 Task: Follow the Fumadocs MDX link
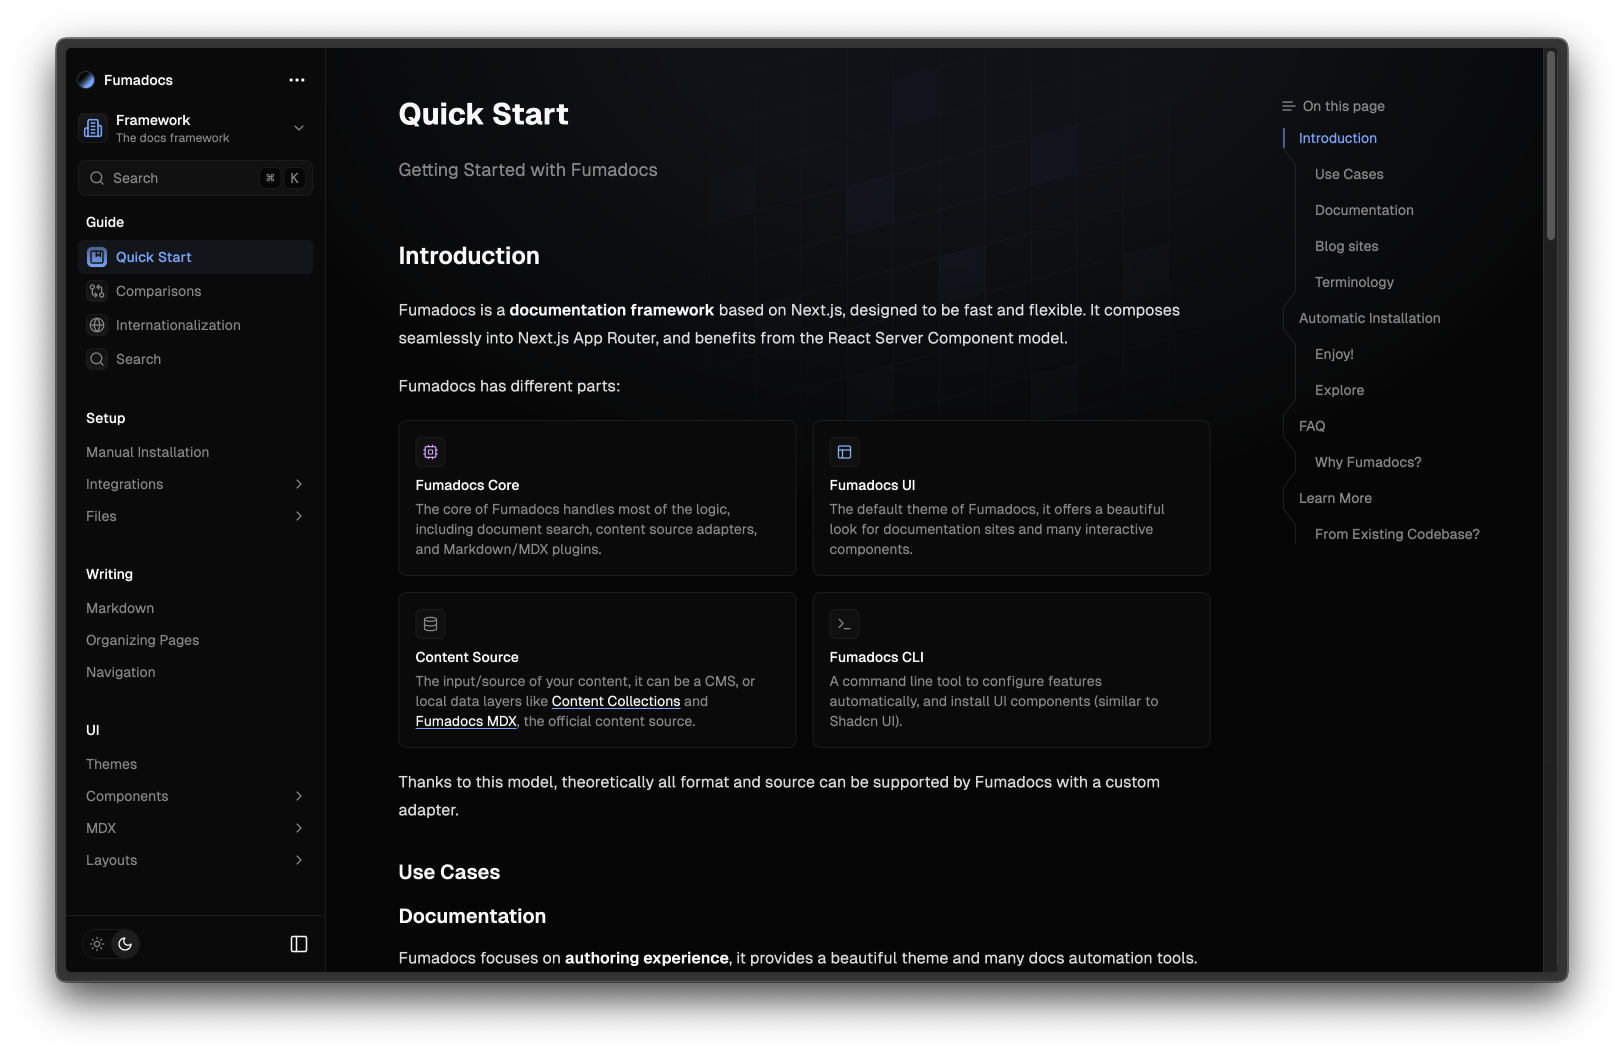[466, 721]
